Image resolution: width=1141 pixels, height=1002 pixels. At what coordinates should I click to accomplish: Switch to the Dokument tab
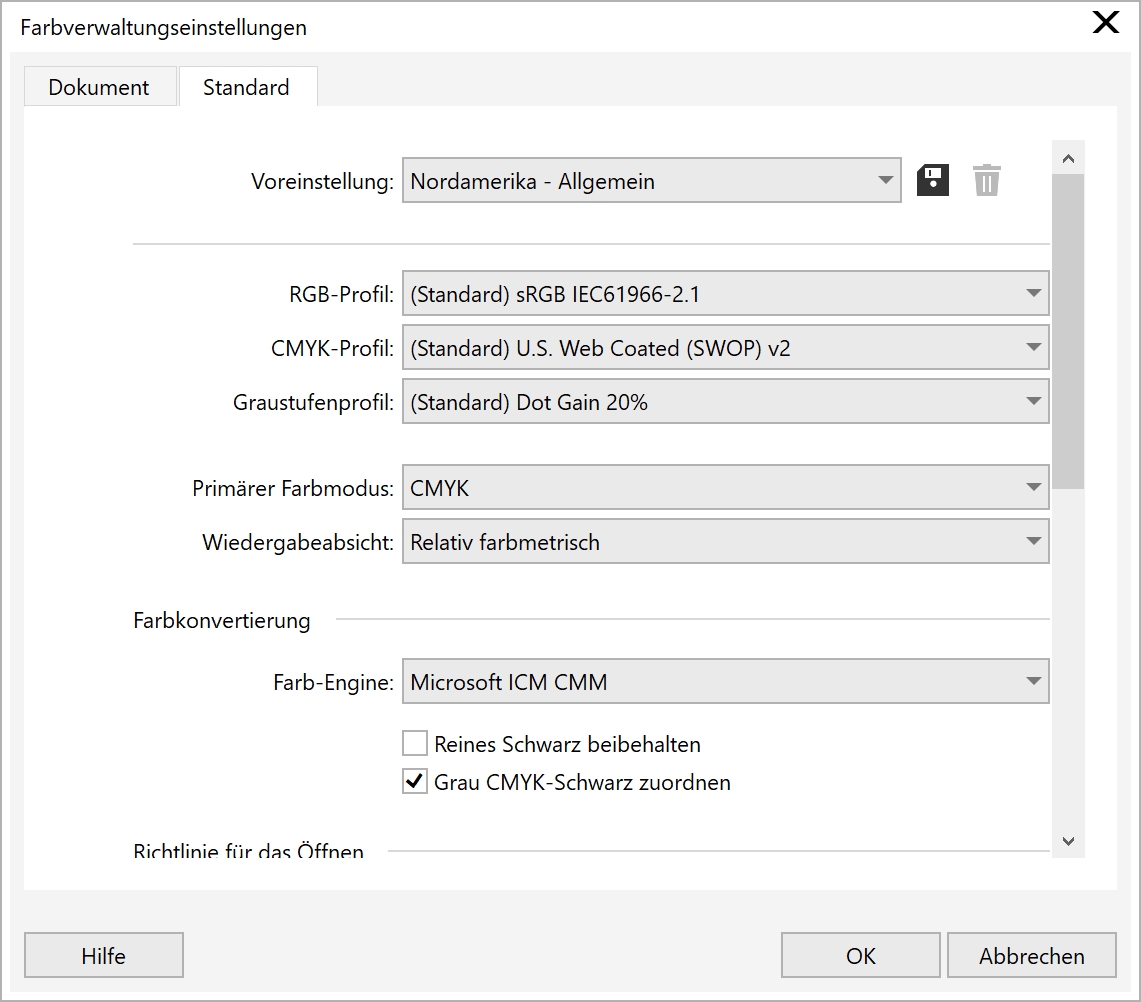(99, 87)
